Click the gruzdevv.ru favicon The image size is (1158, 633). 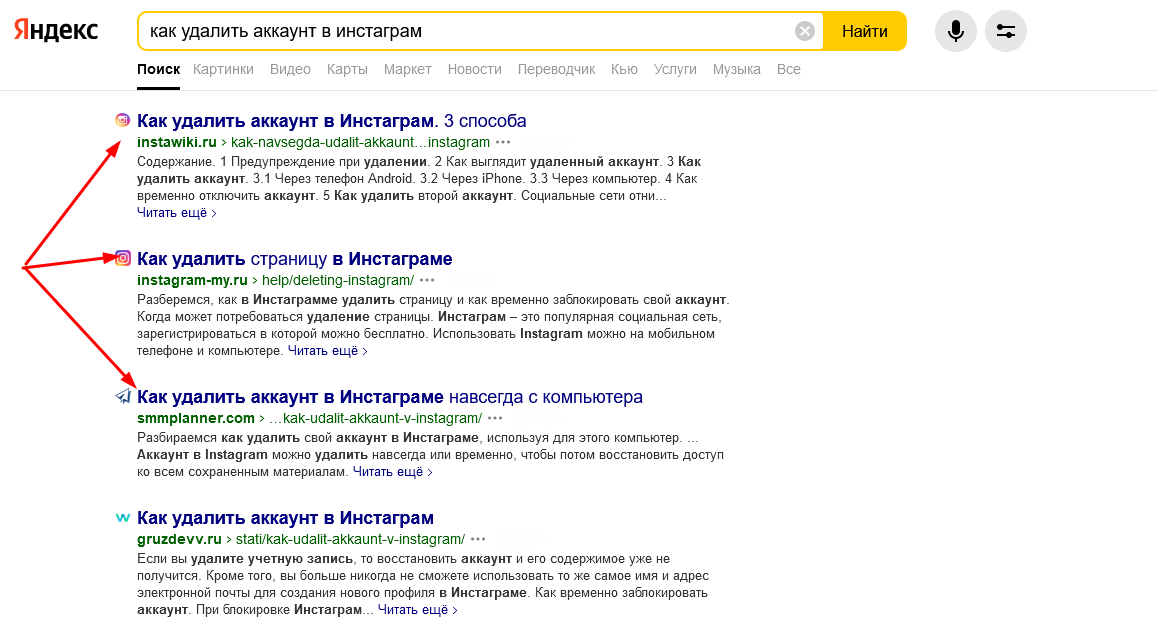coord(123,518)
